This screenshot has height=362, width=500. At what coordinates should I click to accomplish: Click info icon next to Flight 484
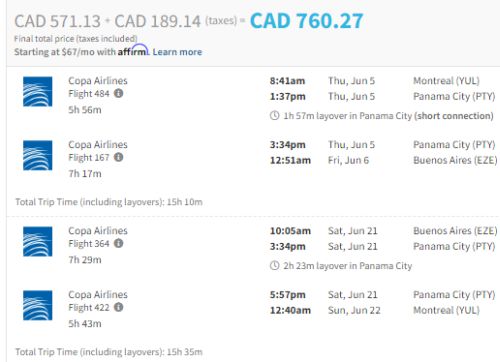click(x=118, y=93)
